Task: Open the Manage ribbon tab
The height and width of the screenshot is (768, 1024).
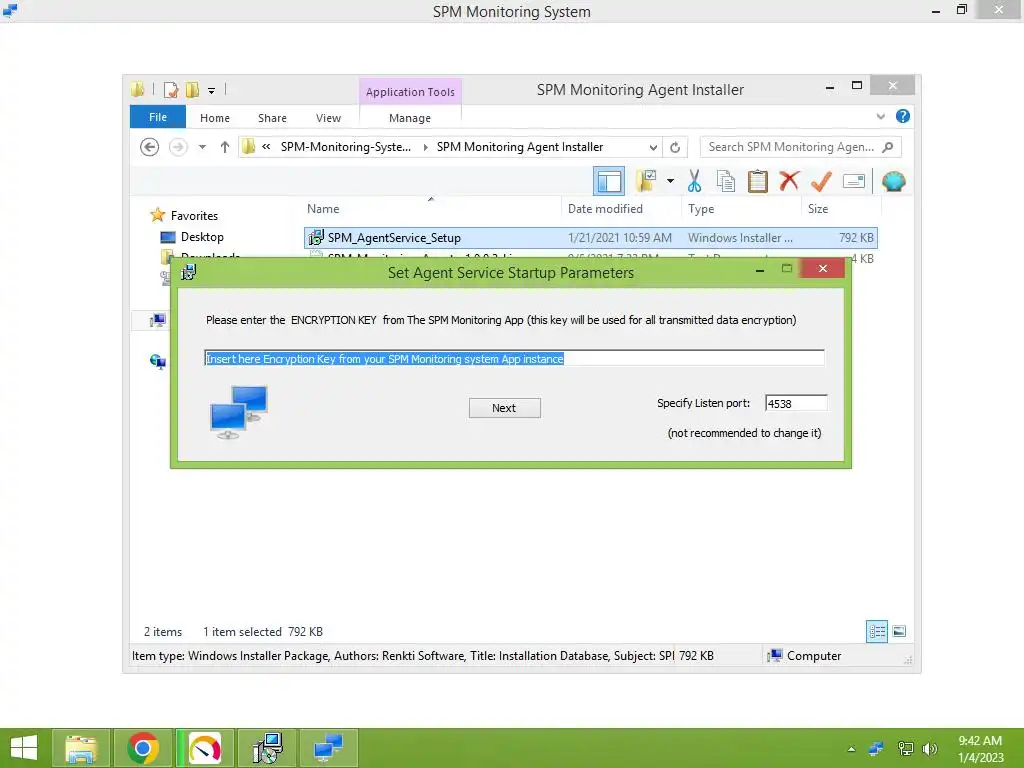Action: [x=409, y=118]
